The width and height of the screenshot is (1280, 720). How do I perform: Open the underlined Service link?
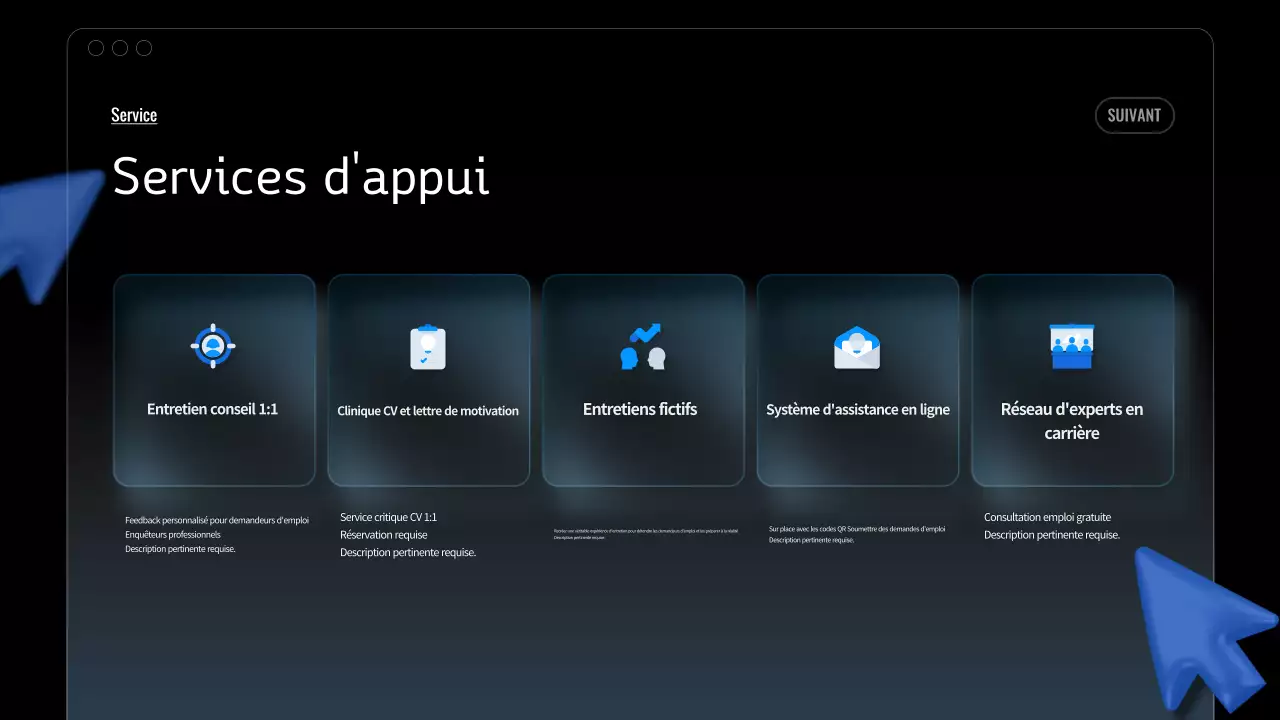click(134, 115)
